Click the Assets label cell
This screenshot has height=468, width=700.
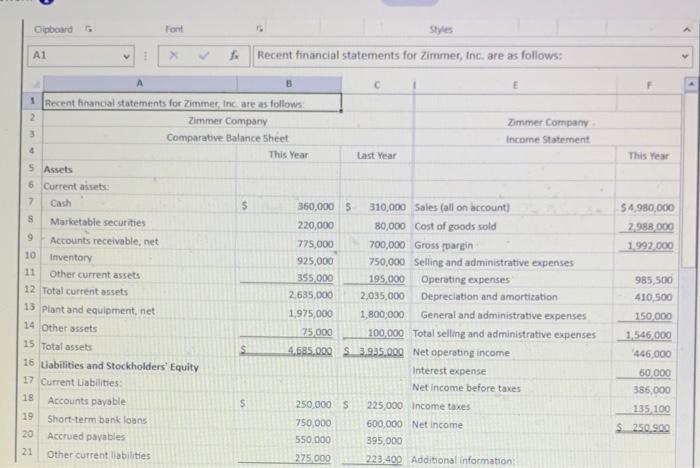[58, 170]
